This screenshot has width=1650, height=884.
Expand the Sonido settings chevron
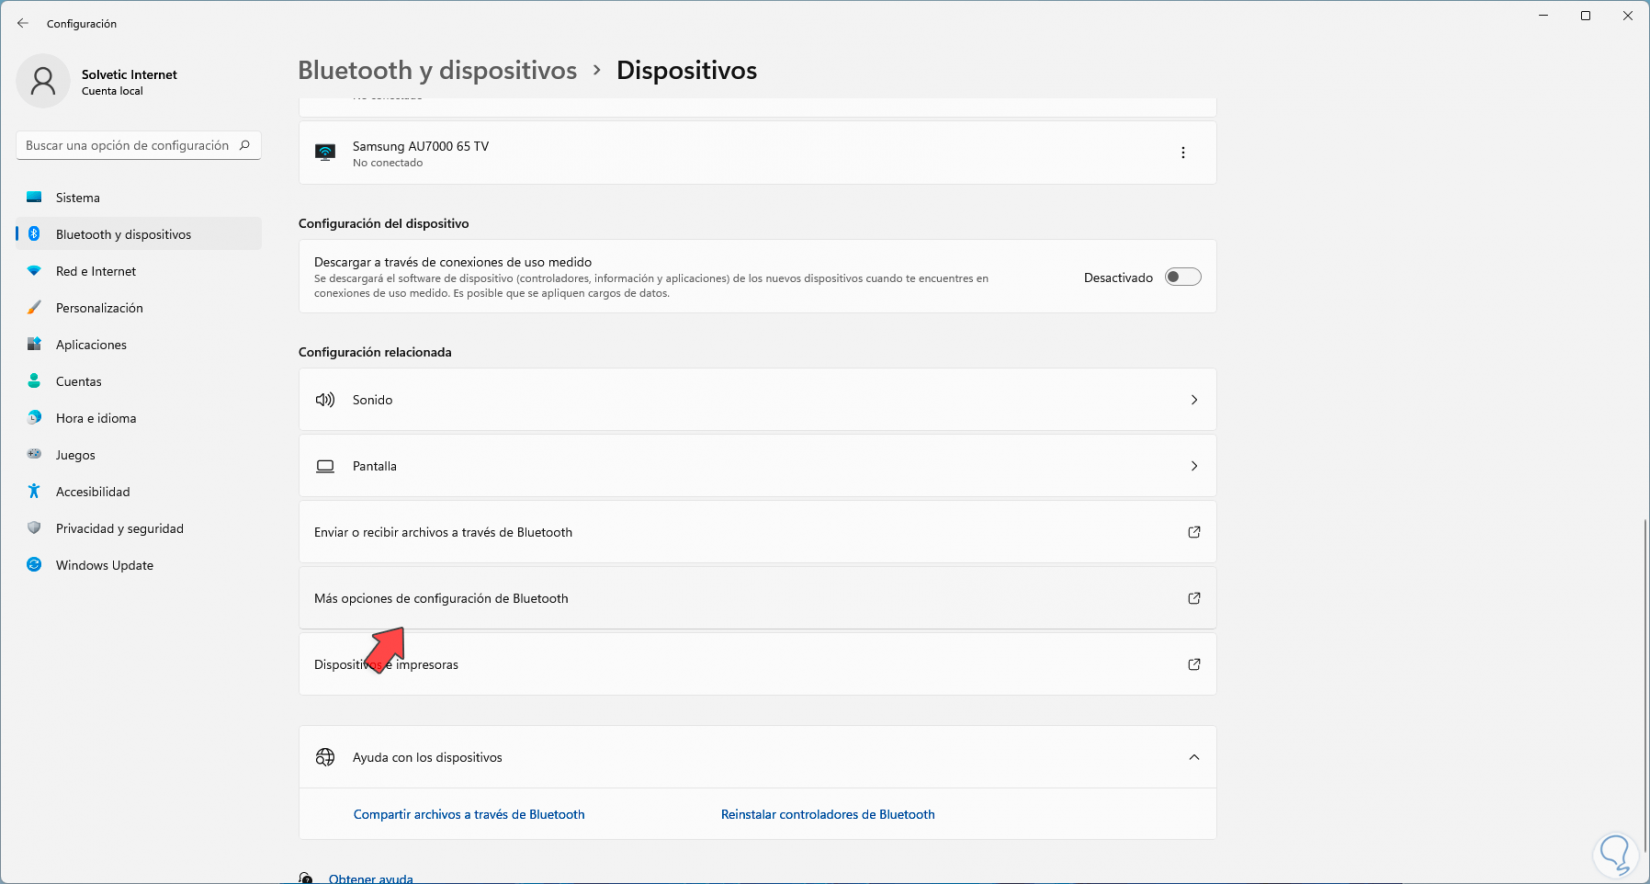[1194, 400]
